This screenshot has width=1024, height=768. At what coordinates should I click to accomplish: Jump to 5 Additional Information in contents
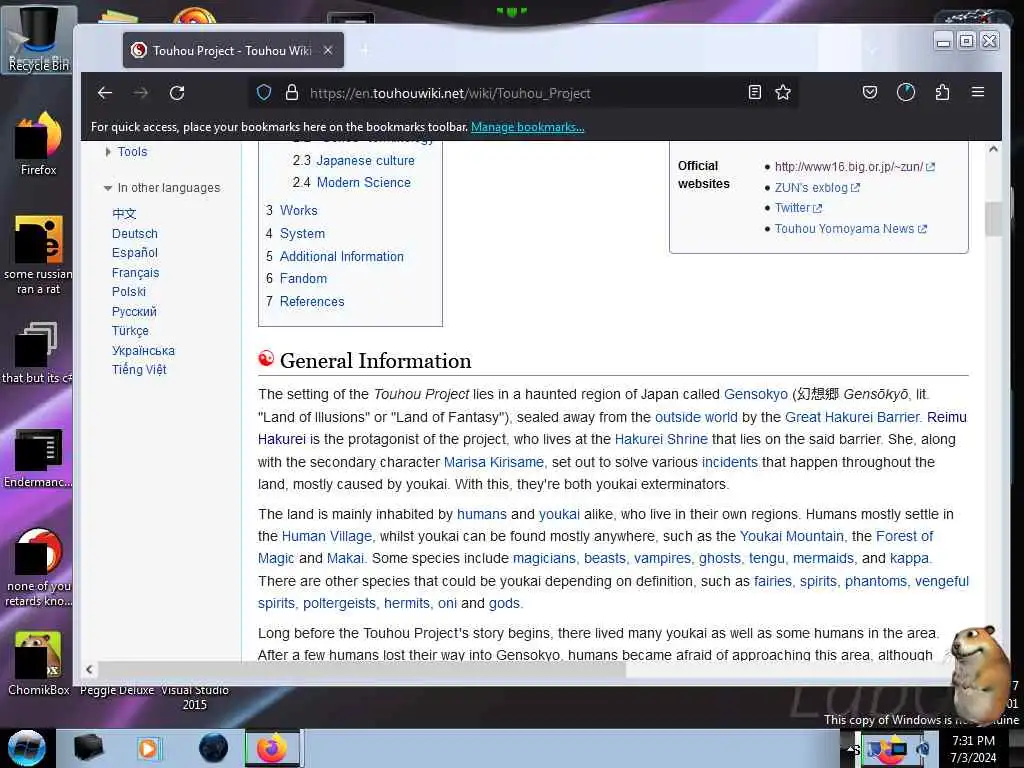pyautogui.click(x=334, y=257)
